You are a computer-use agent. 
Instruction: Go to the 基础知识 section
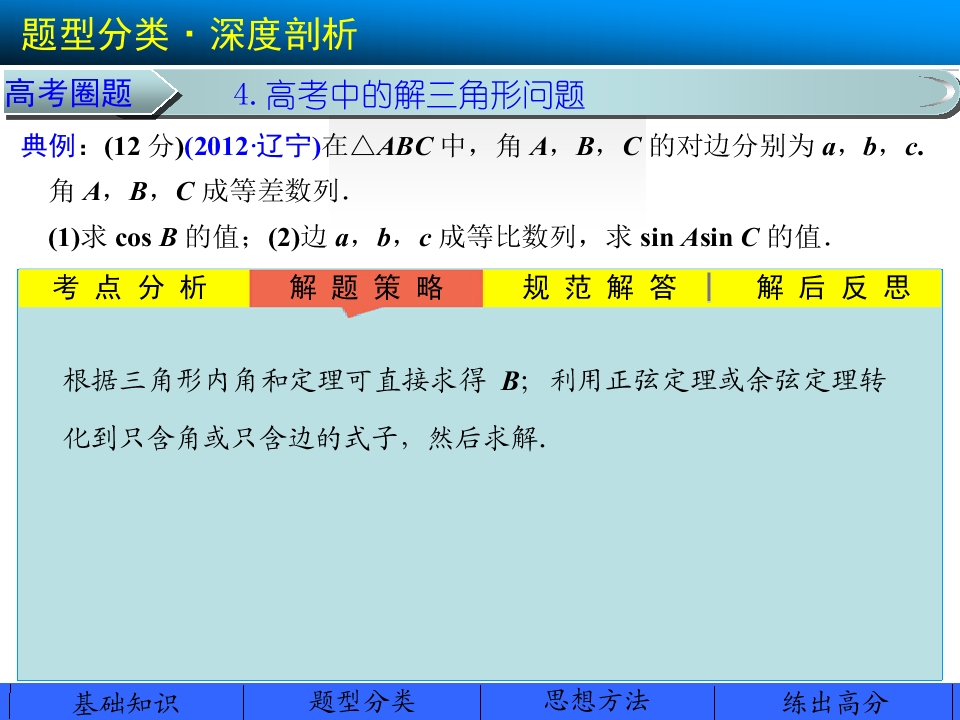(x=126, y=702)
